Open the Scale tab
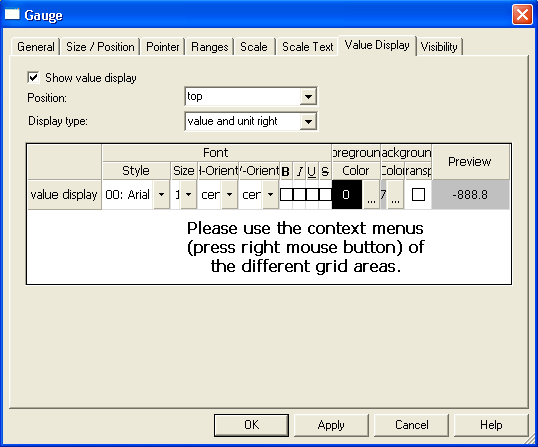Image resolution: width=538 pixels, height=447 pixels. point(254,47)
